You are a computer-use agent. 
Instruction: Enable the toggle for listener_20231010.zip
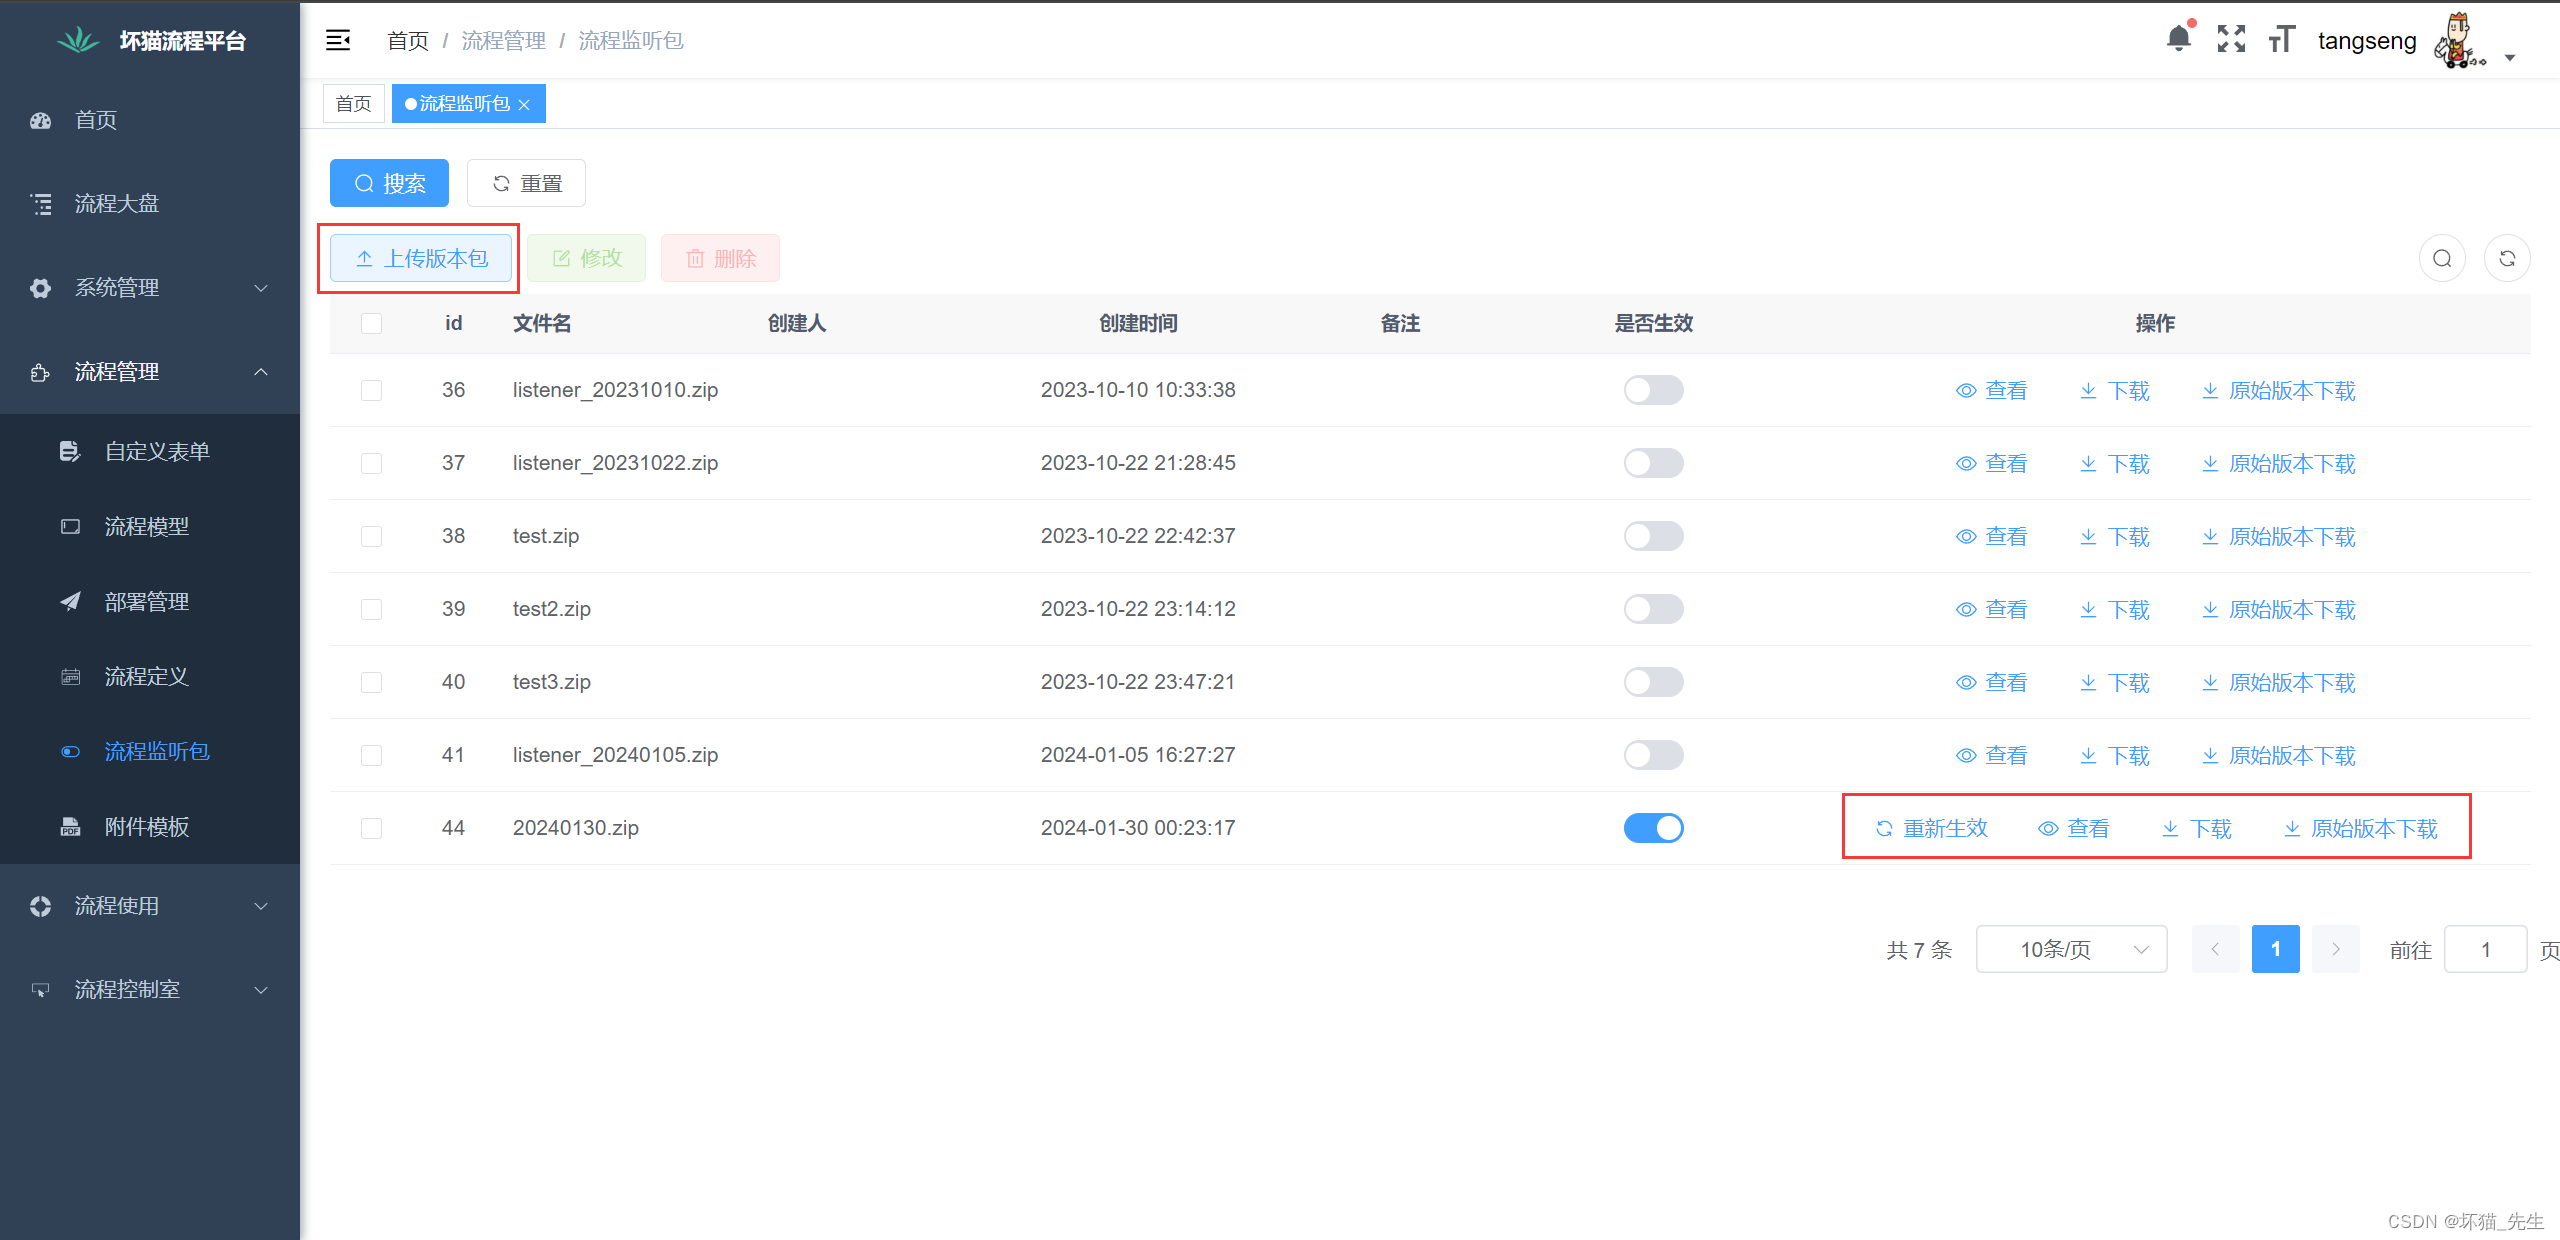point(1653,390)
